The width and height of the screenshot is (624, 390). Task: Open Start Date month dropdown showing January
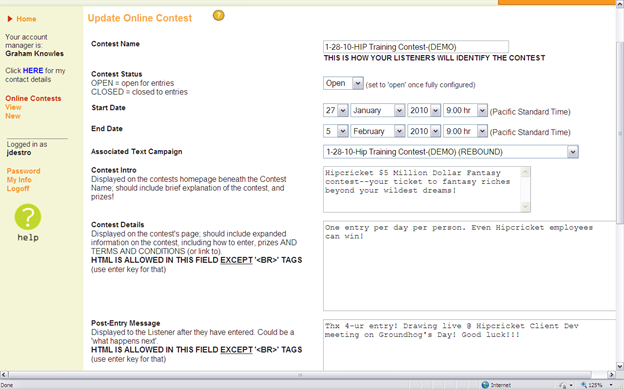(x=378, y=110)
